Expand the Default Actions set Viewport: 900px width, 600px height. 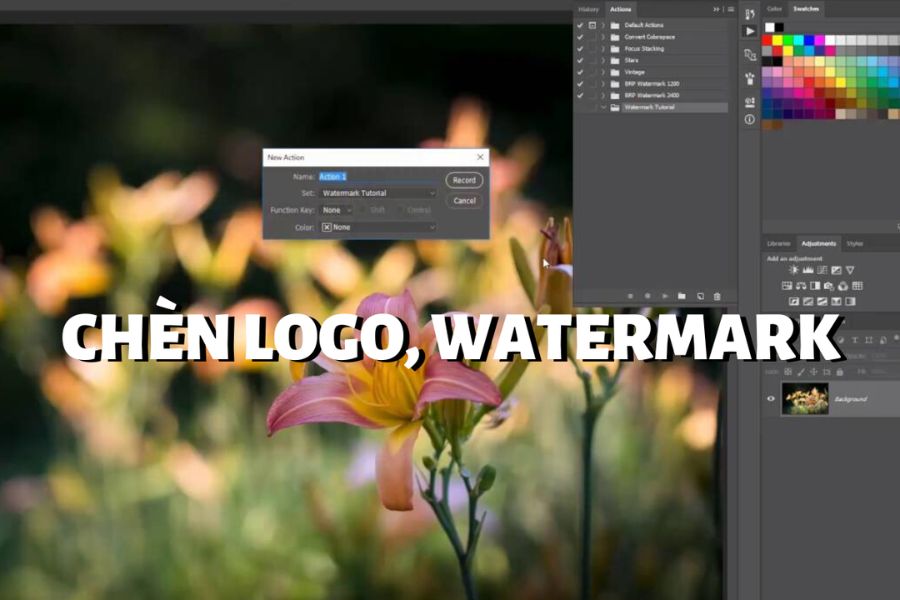click(603, 25)
